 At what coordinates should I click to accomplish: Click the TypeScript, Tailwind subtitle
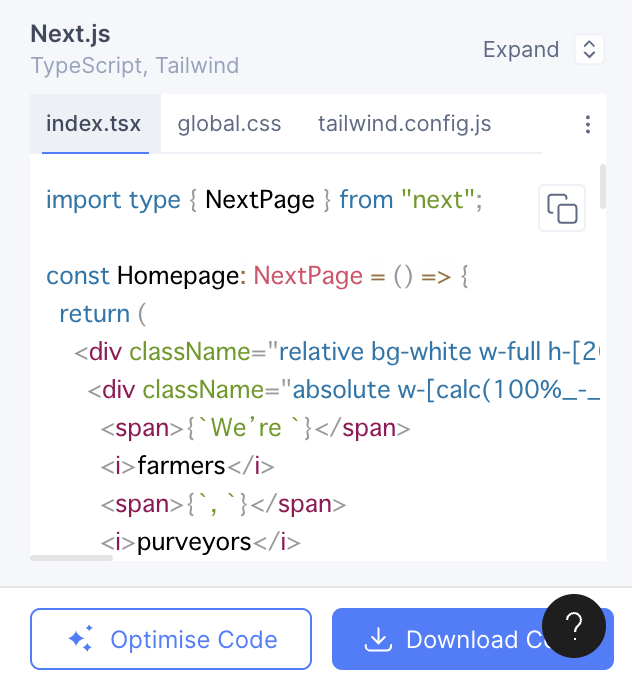[x=135, y=66]
